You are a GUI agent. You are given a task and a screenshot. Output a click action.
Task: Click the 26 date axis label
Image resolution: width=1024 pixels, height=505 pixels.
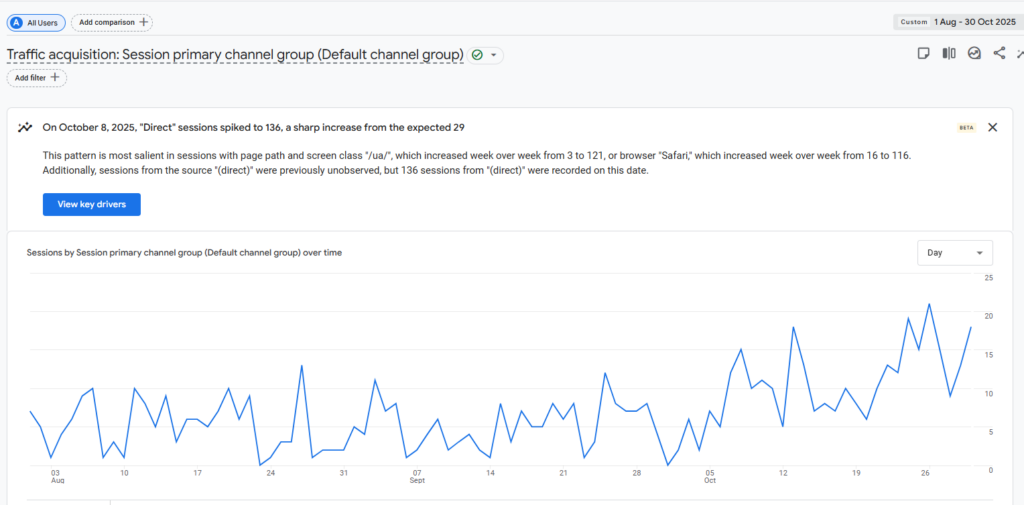[x=925, y=473]
